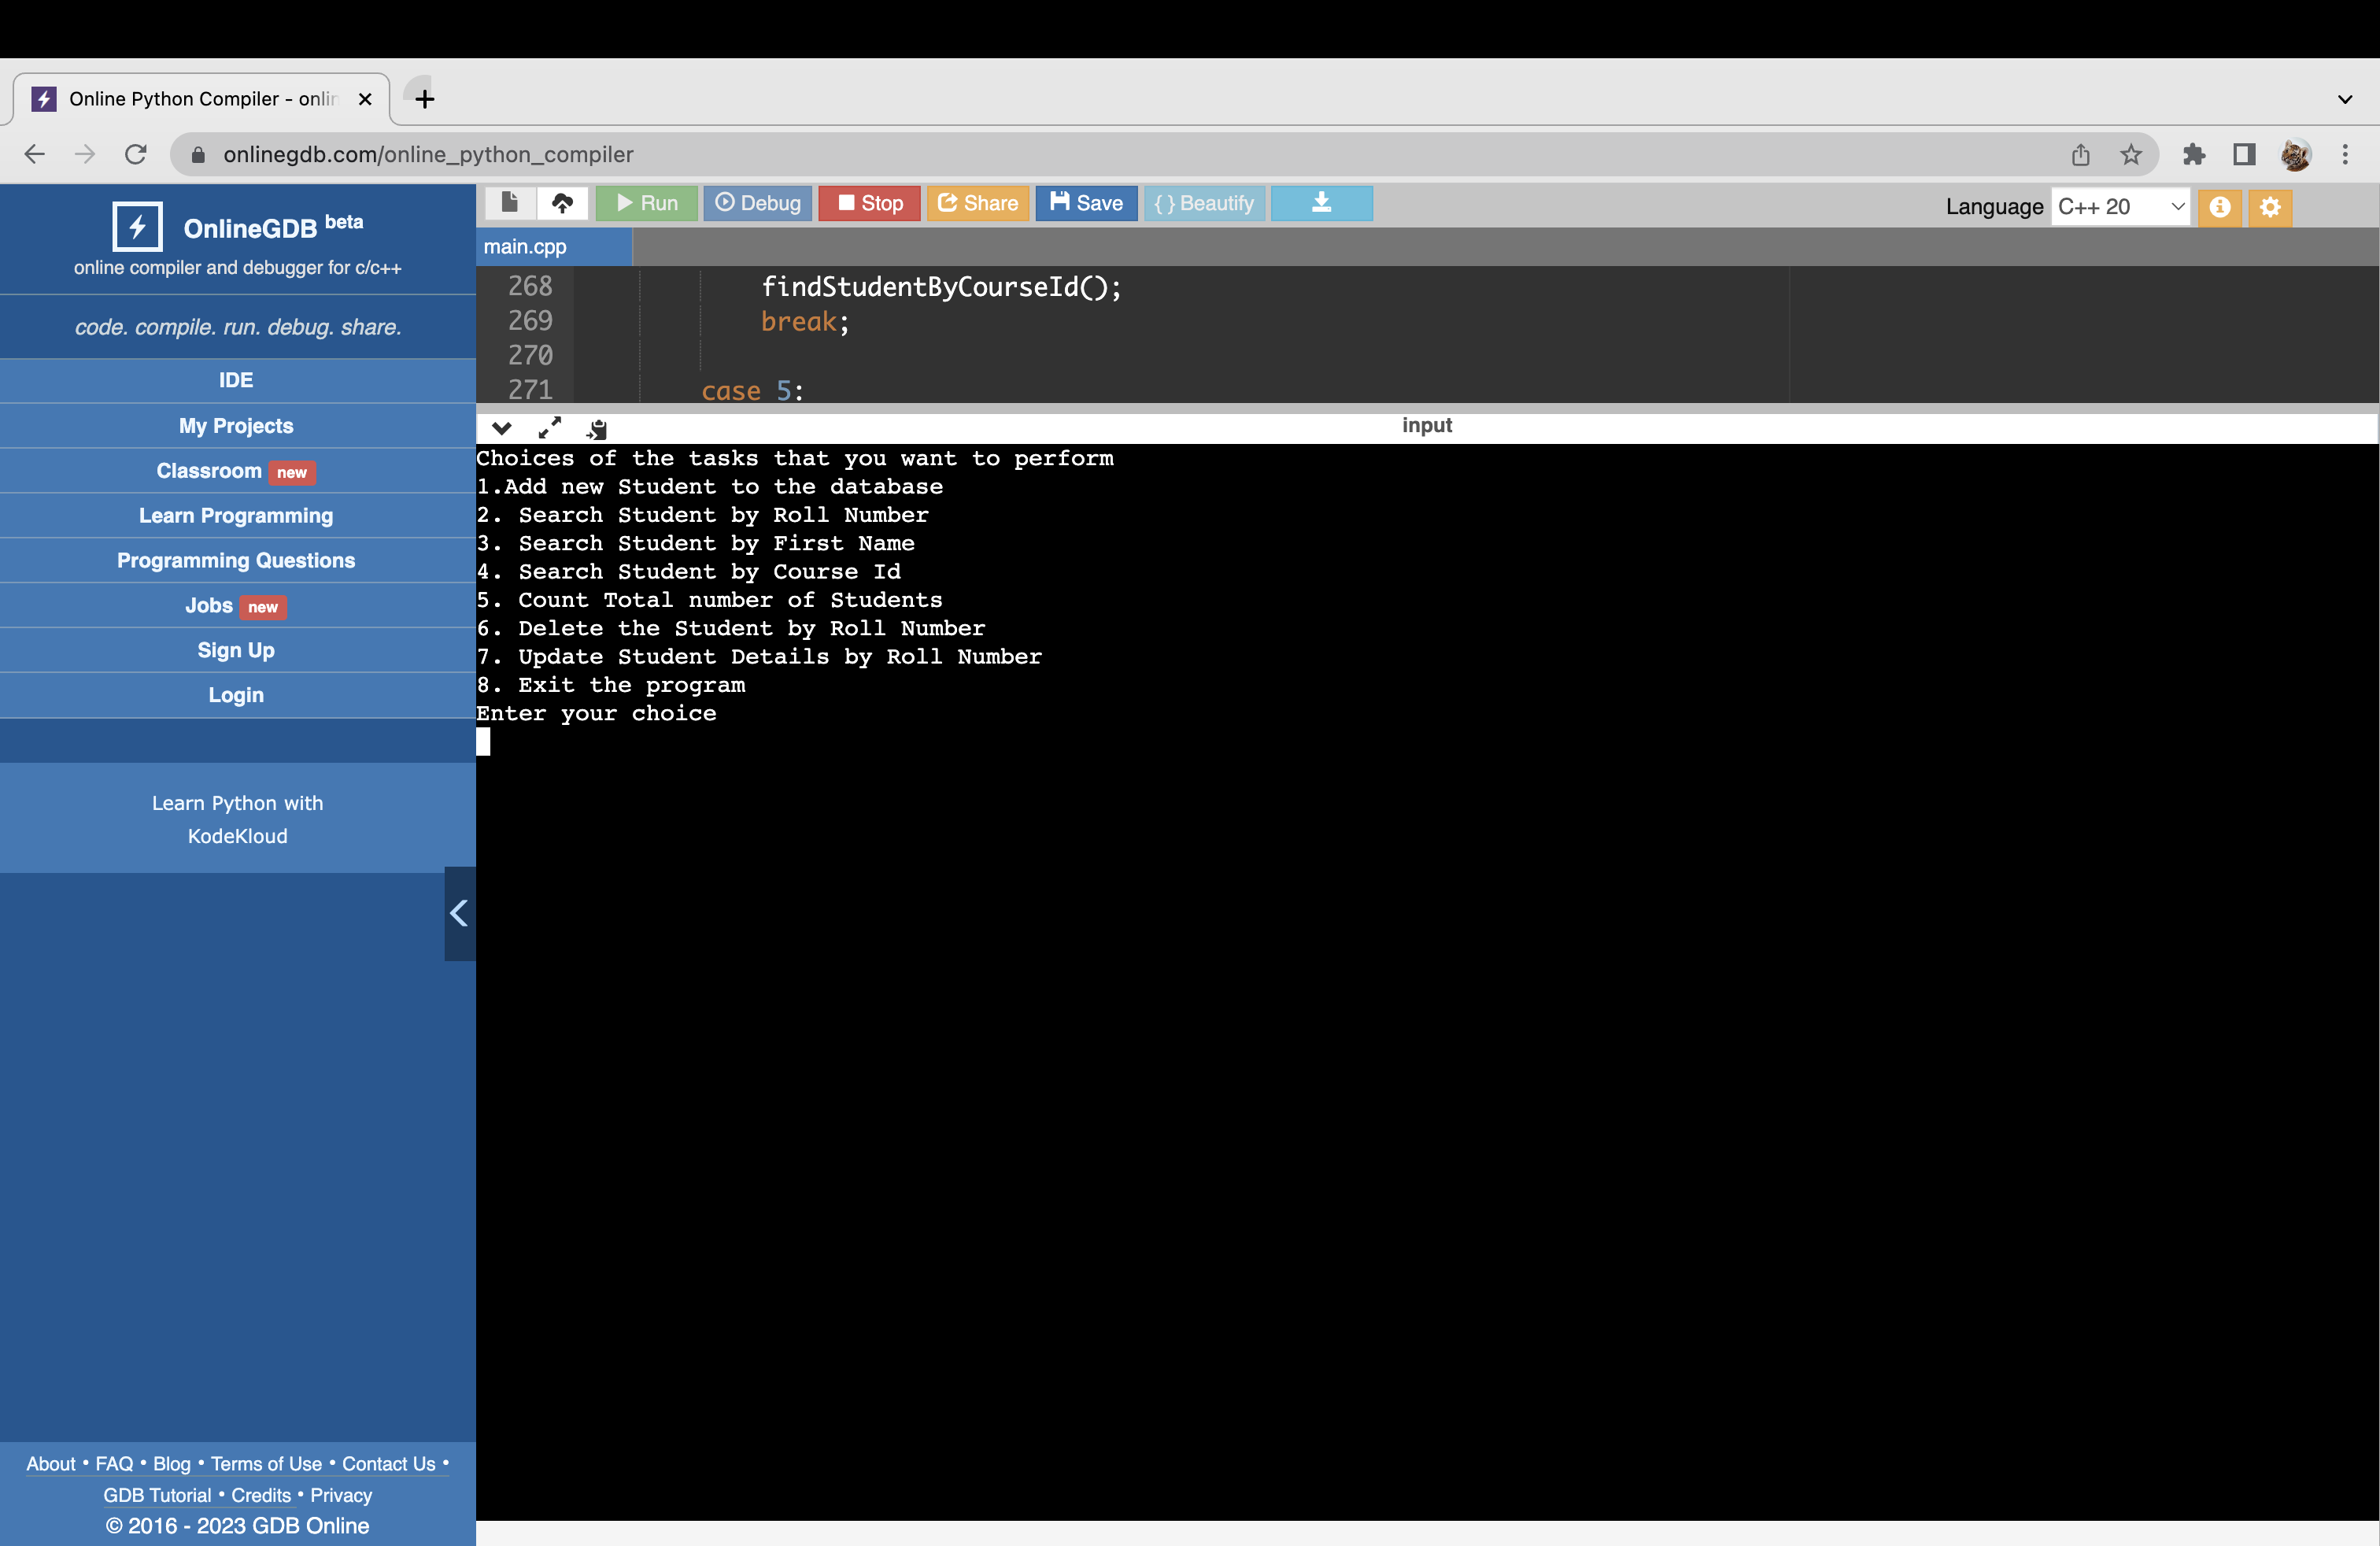Open the My Projects page
This screenshot has height=1546, width=2380.
click(236, 425)
